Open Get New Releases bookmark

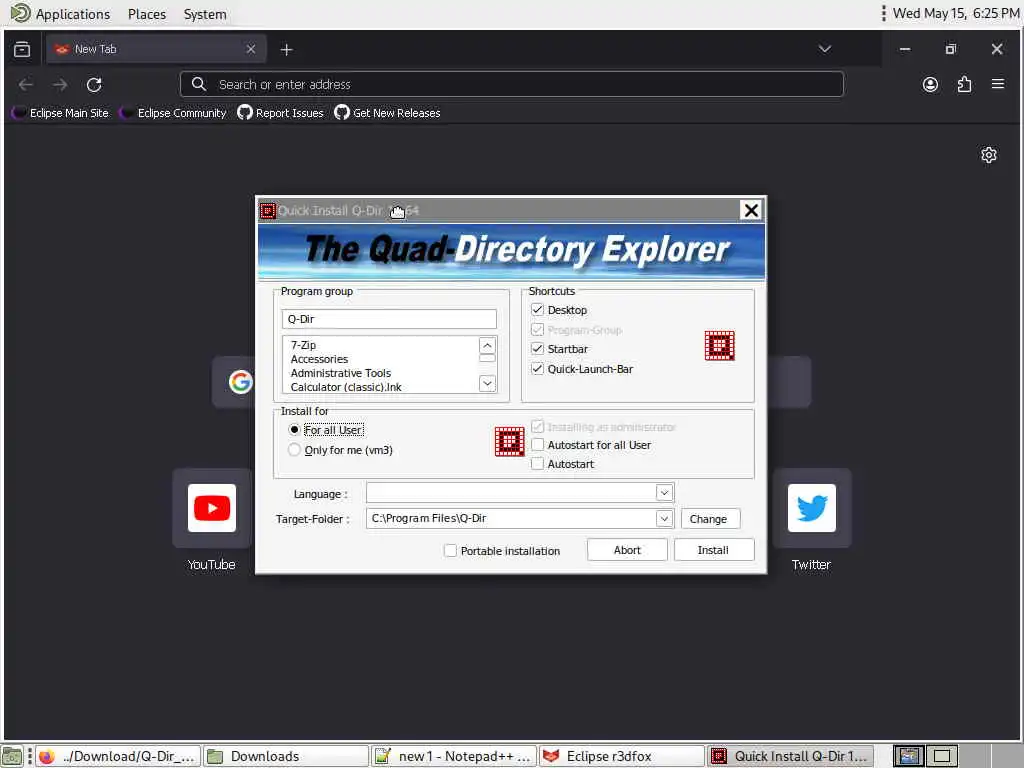(x=388, y=113)
